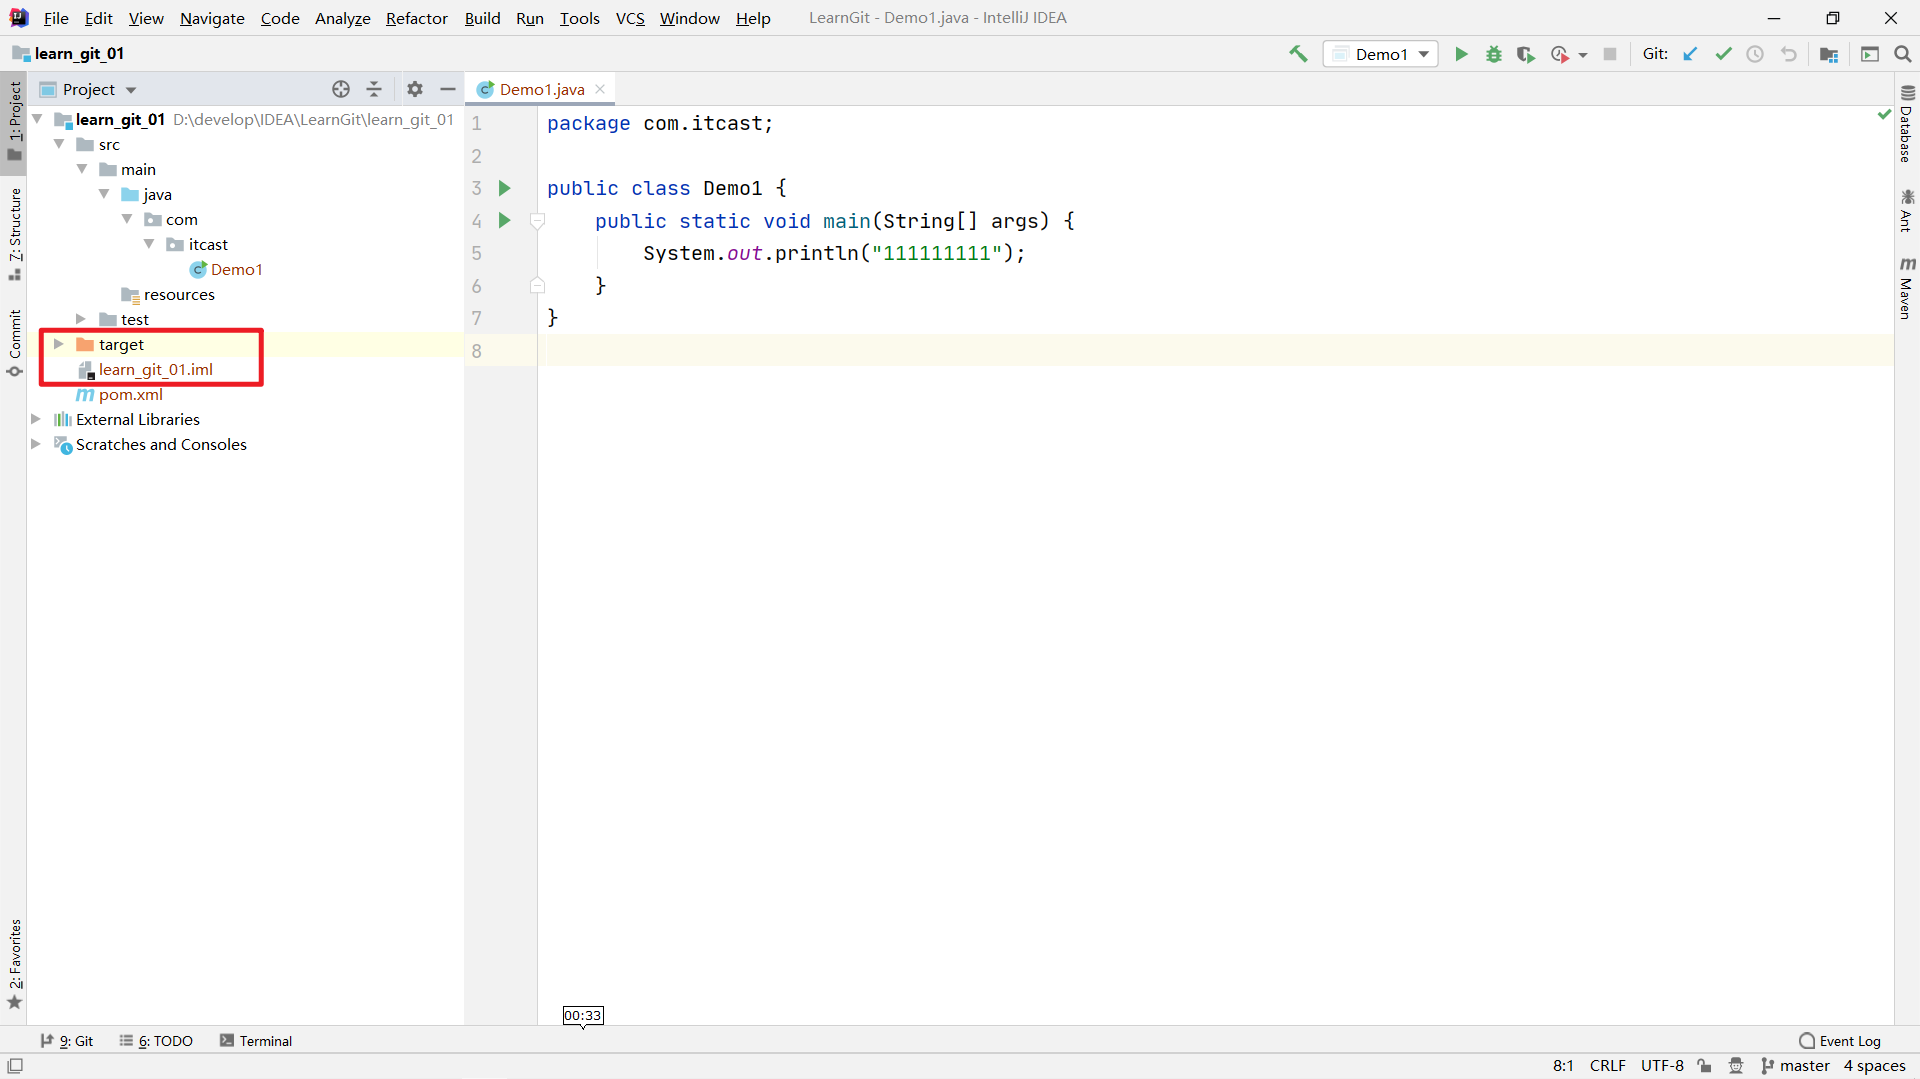The height and width of the screenshot is (1079, 1920).
Task: Expand Scratches and Consoles node
Action: click(36, 444)
